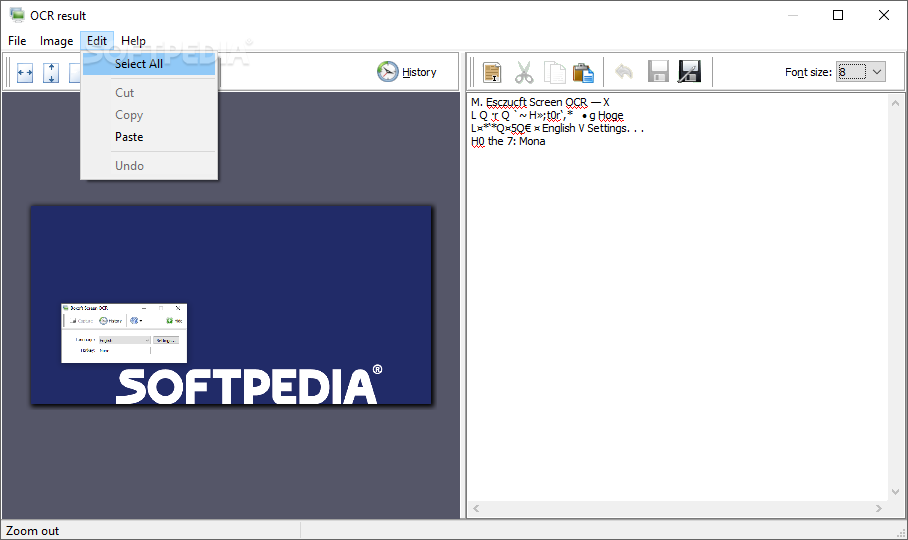Open the Font size dropdown
The height and width of the screenshot is (540, 908).
point(877,72)
